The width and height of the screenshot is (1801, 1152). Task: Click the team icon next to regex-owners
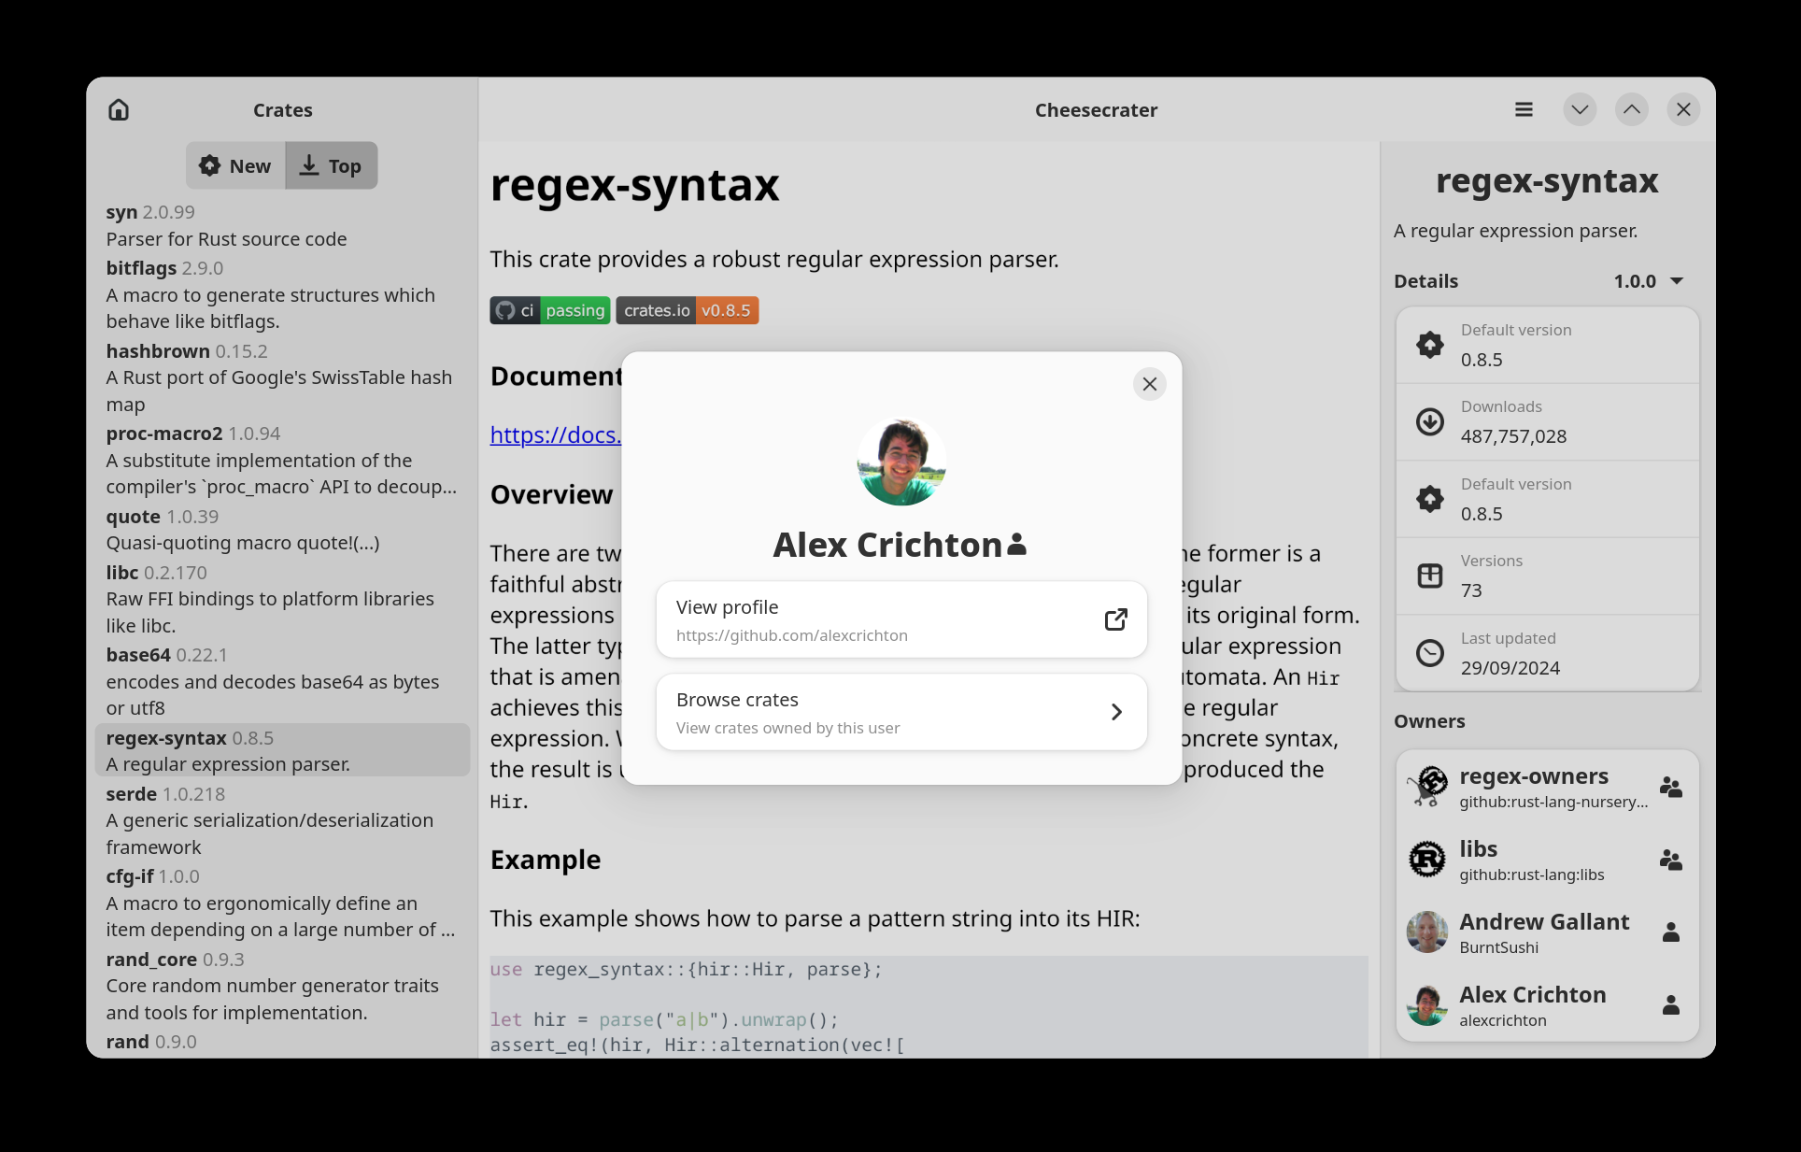pyautogui.click(x=1671, y=787)
